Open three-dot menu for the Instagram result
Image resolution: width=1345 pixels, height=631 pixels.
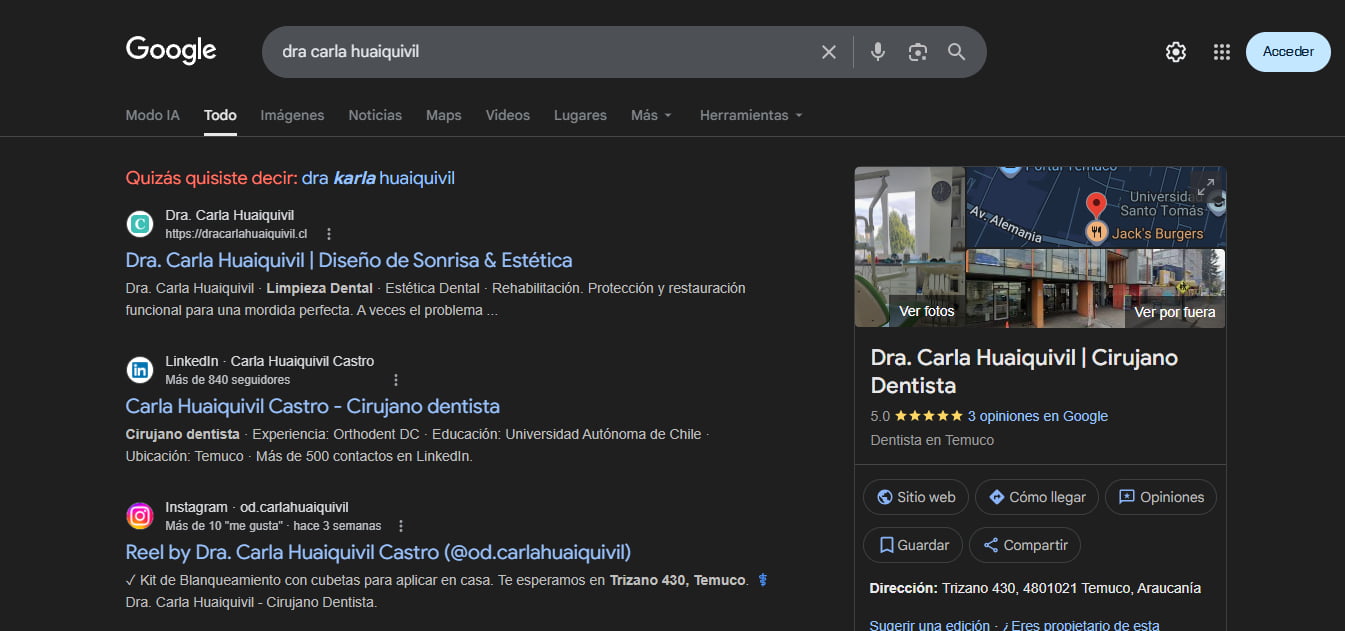point(401,526)
